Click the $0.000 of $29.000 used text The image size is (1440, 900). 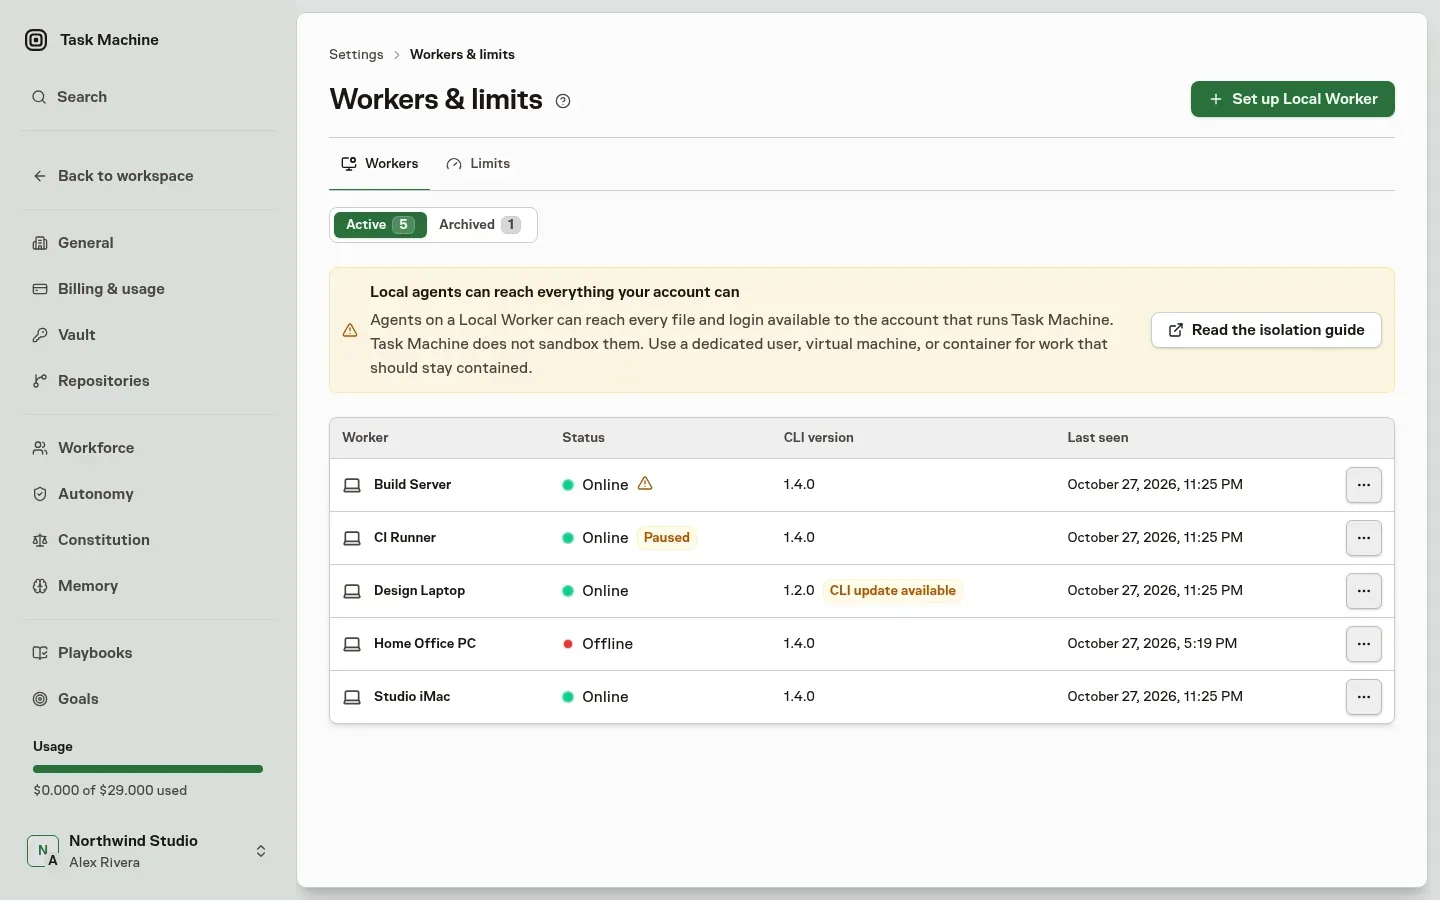pyautogui.click(x=110, y=790)
